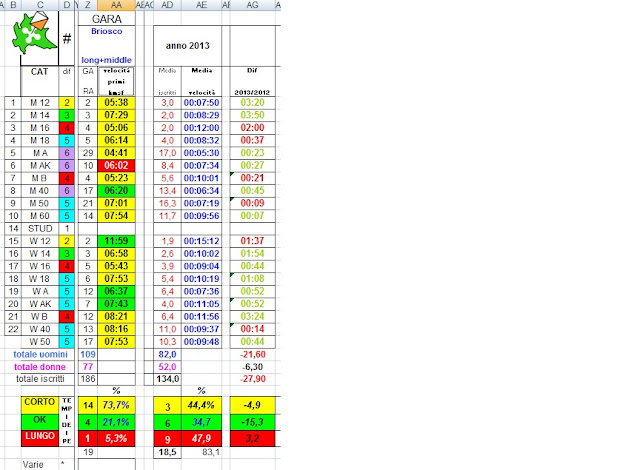The image size is (640, 470).
Task: Select the M 12 category cell
Action: coord(40,103)
